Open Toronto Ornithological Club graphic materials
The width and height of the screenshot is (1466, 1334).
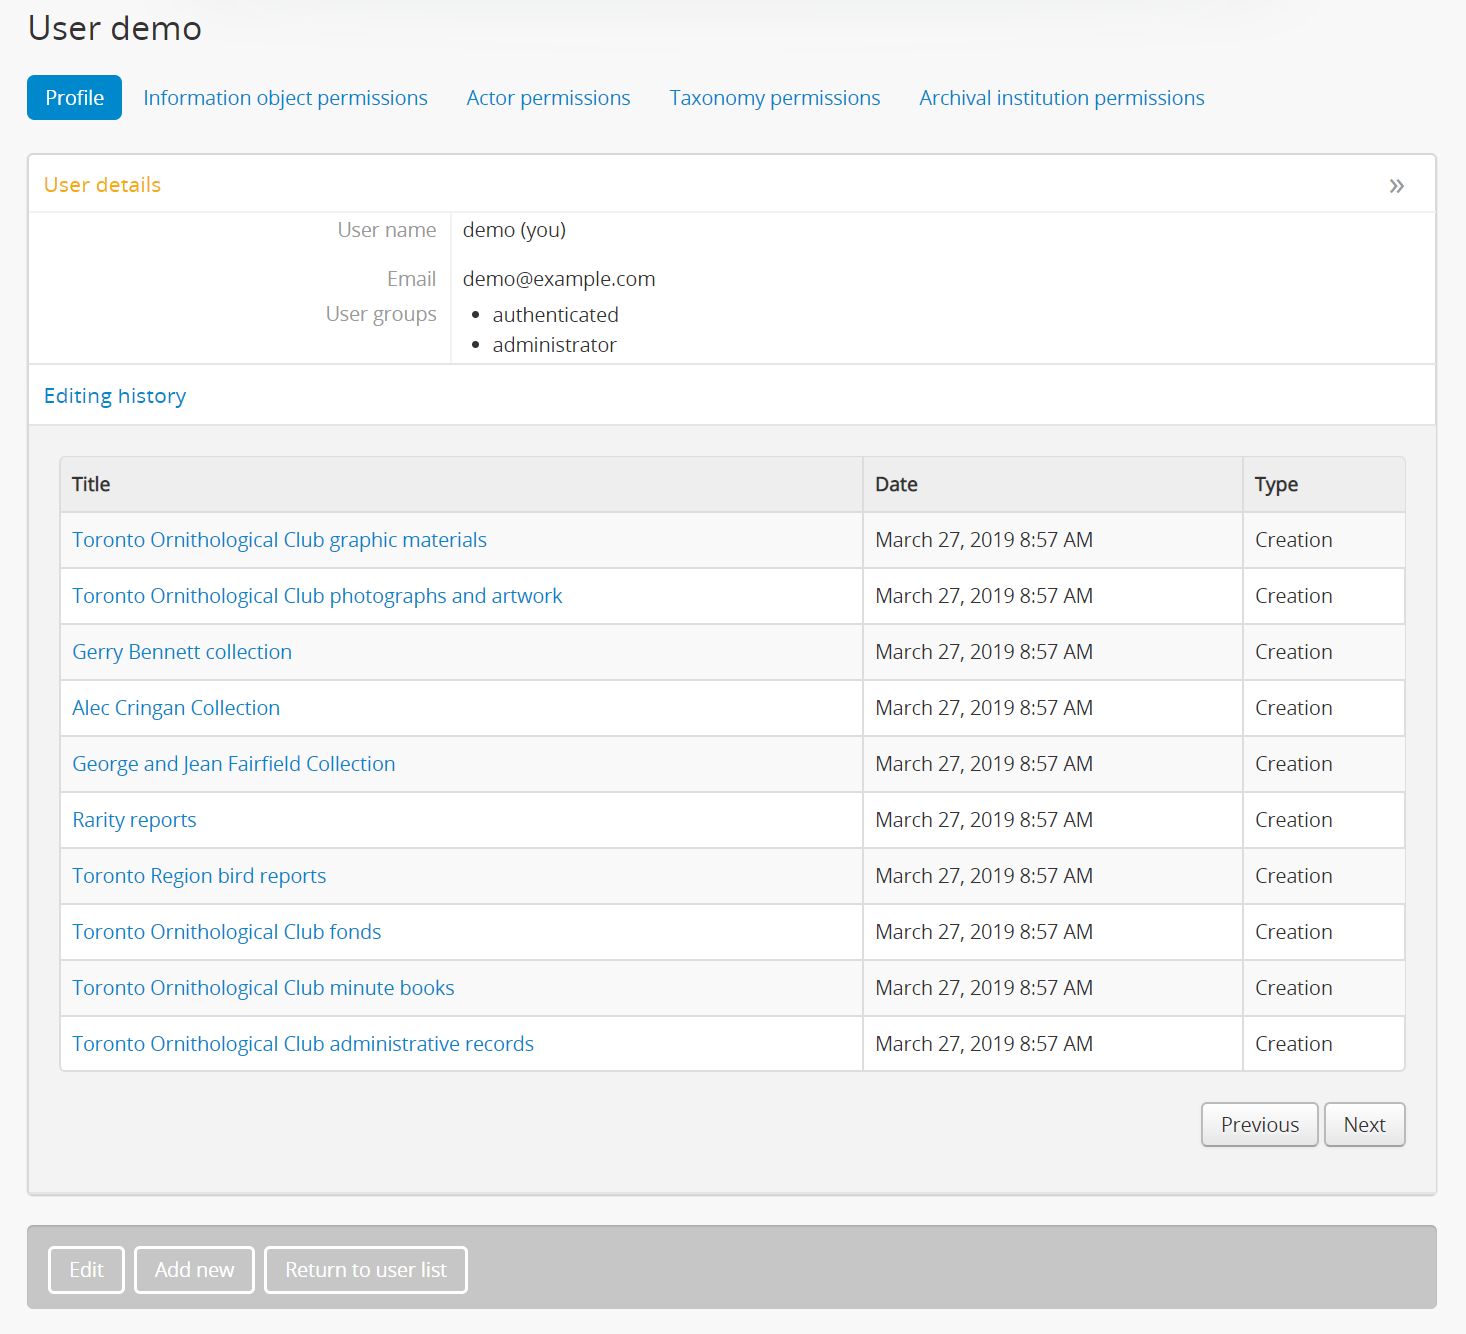coord(279,540)
